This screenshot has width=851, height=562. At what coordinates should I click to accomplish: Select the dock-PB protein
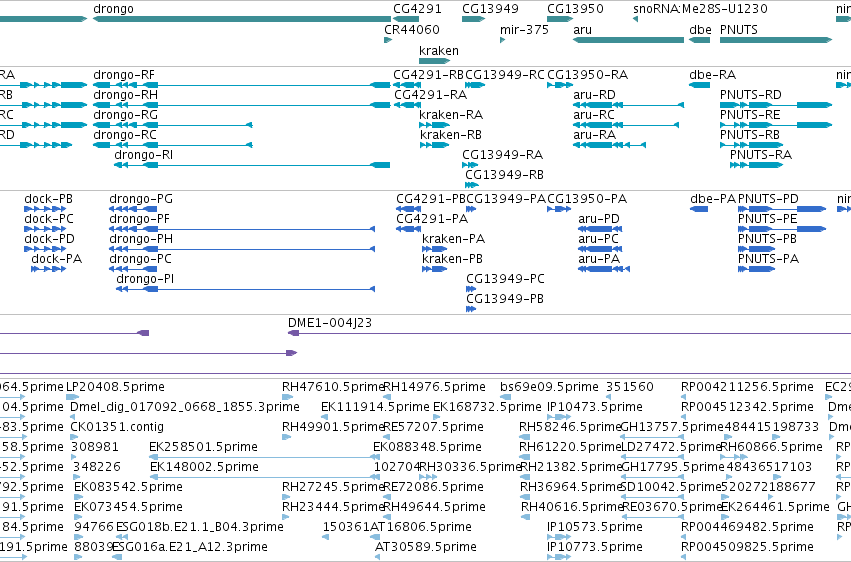(x=45, y=209)
